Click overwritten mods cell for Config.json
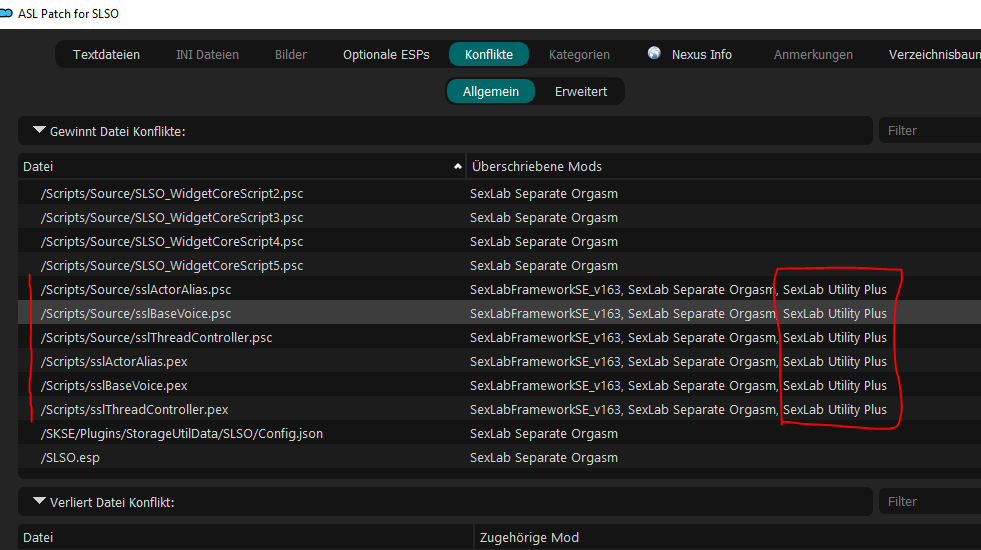 coord(544,434)
